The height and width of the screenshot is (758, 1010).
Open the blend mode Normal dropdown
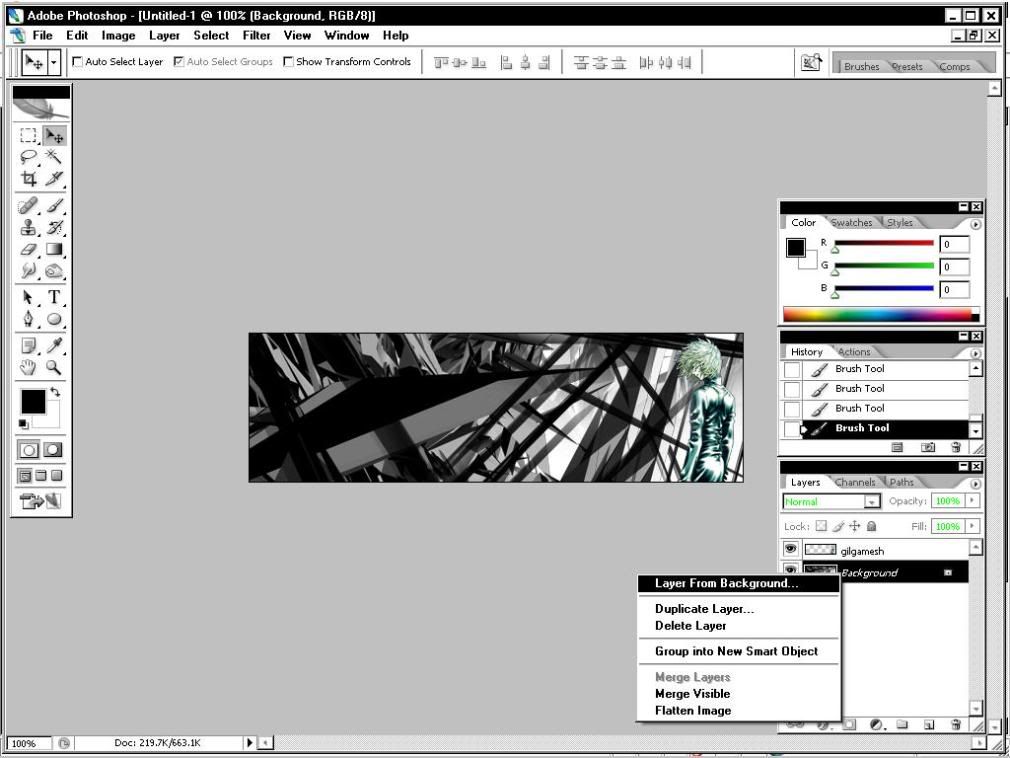point(872,501)
